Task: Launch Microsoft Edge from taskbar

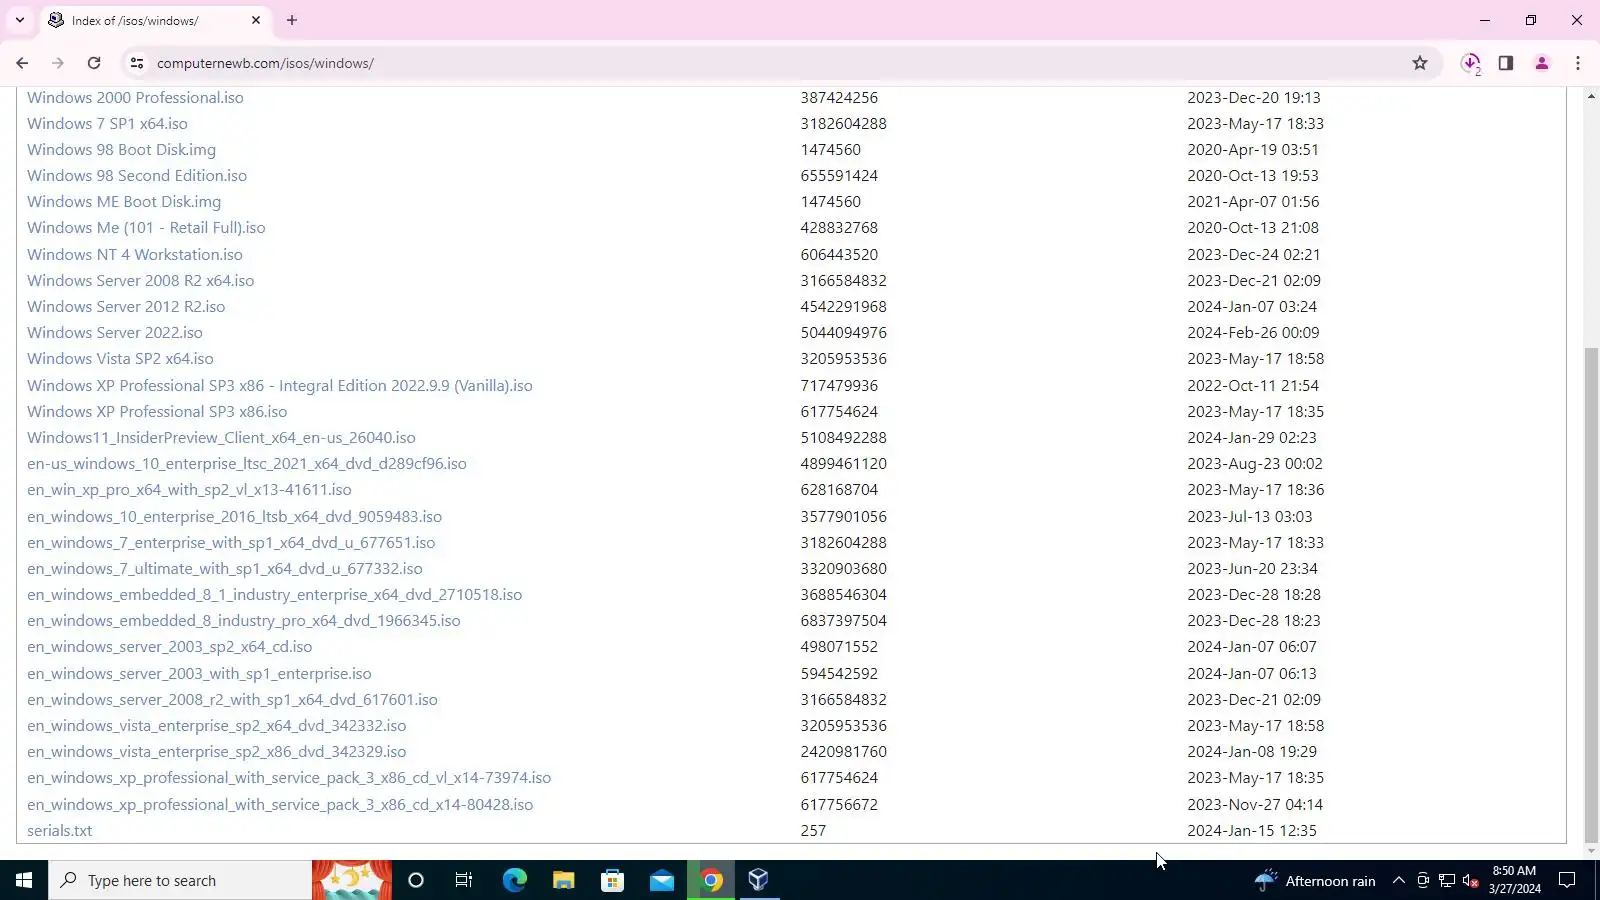Action: pyautogui.click(x=514, y=880)
